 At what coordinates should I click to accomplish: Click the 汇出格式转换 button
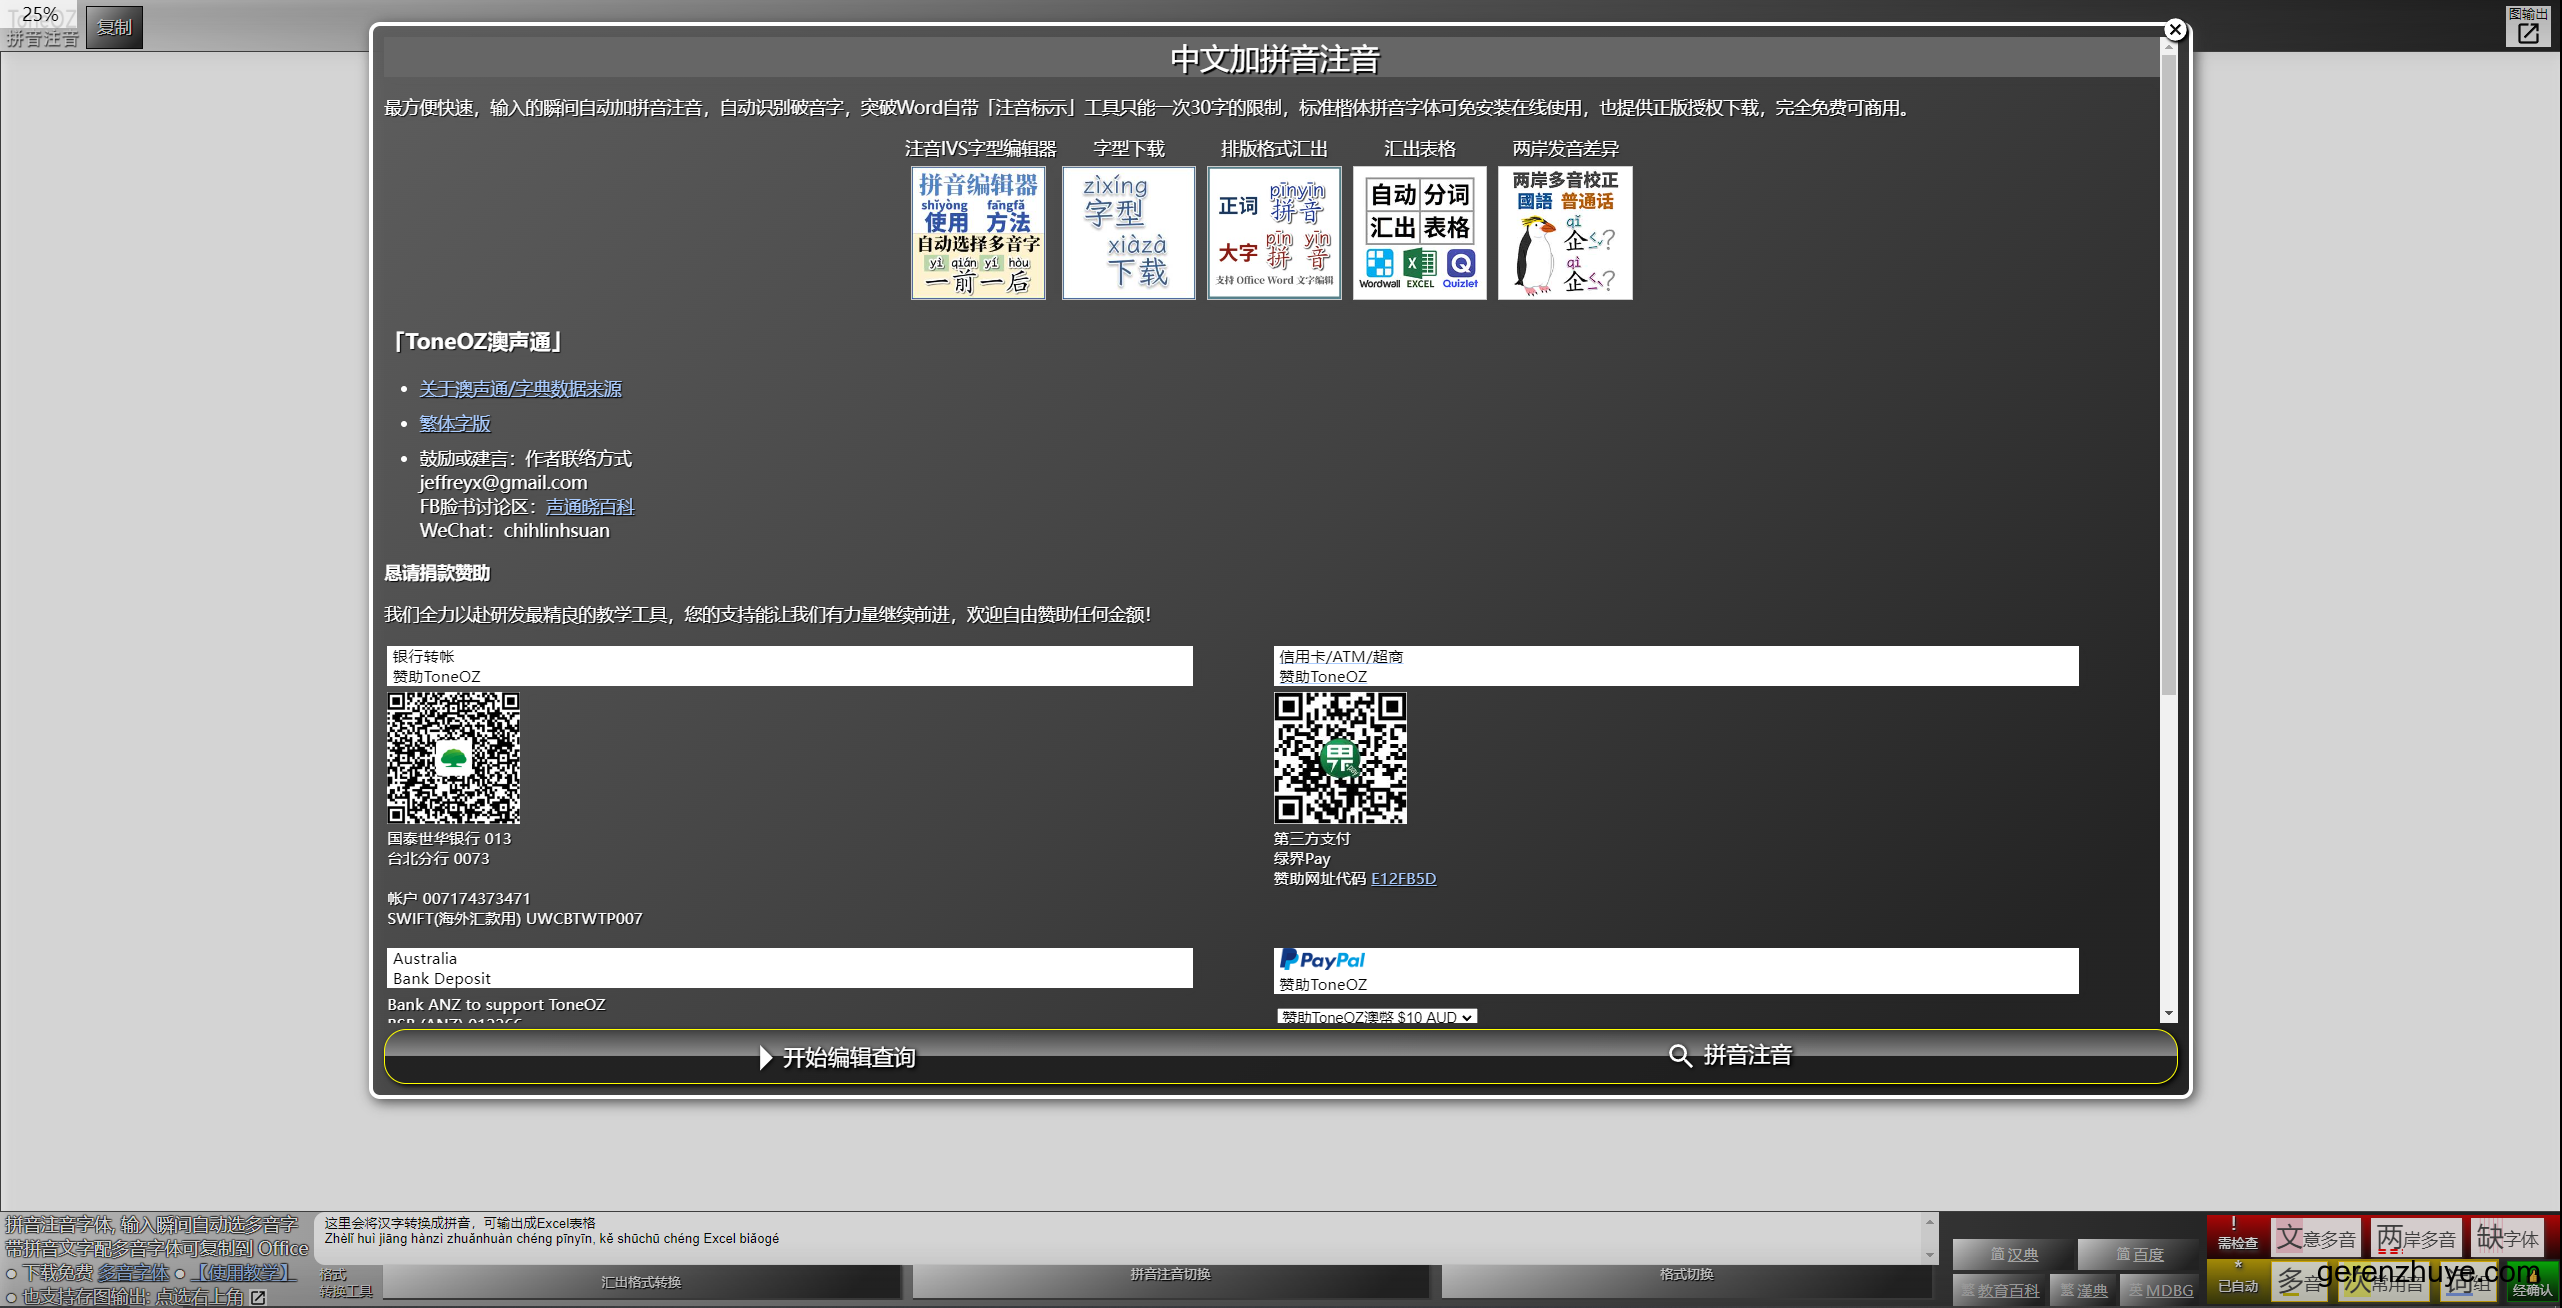(641, 1282)
